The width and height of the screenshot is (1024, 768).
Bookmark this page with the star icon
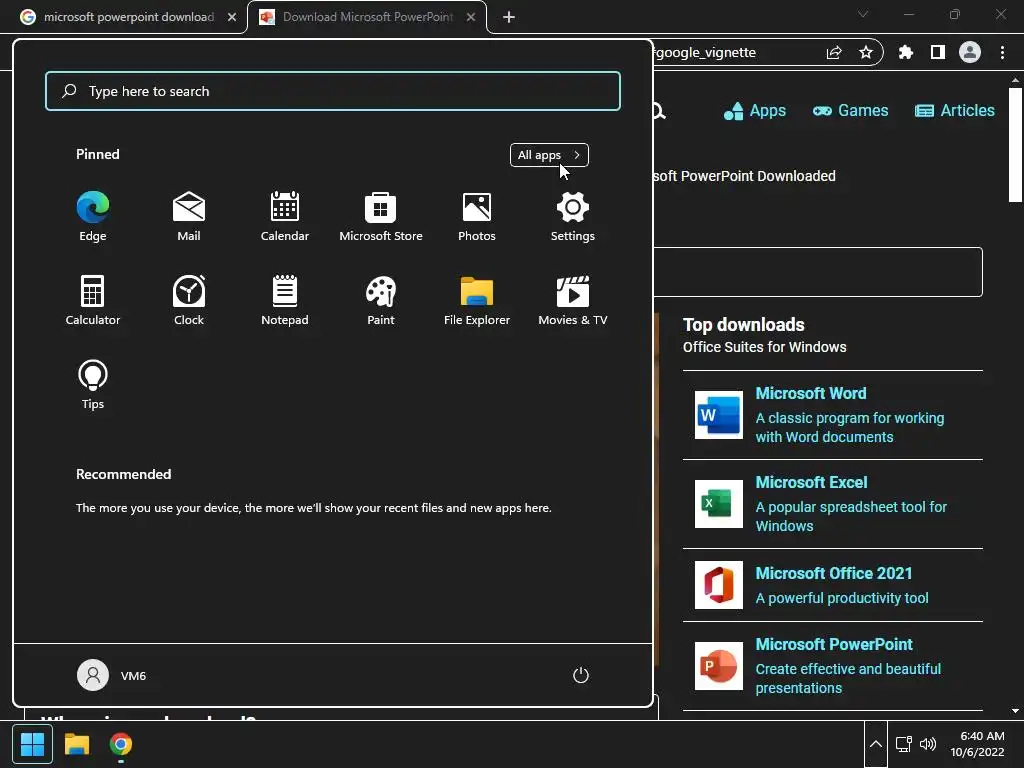(866, 52)
